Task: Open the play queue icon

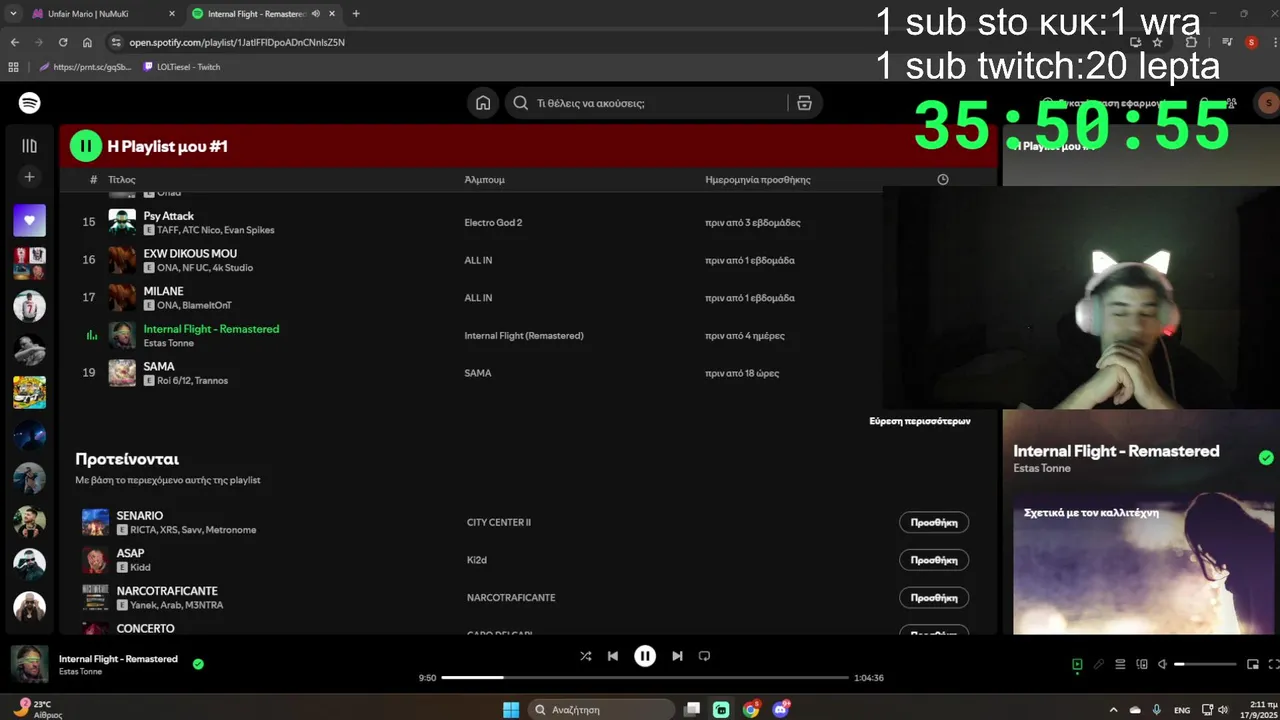Action: [x=1121, y=664]
